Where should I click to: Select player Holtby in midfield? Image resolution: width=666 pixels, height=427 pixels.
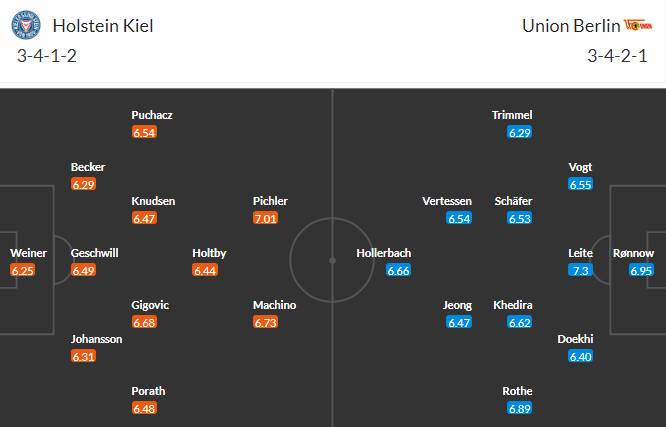click(210, 253)
